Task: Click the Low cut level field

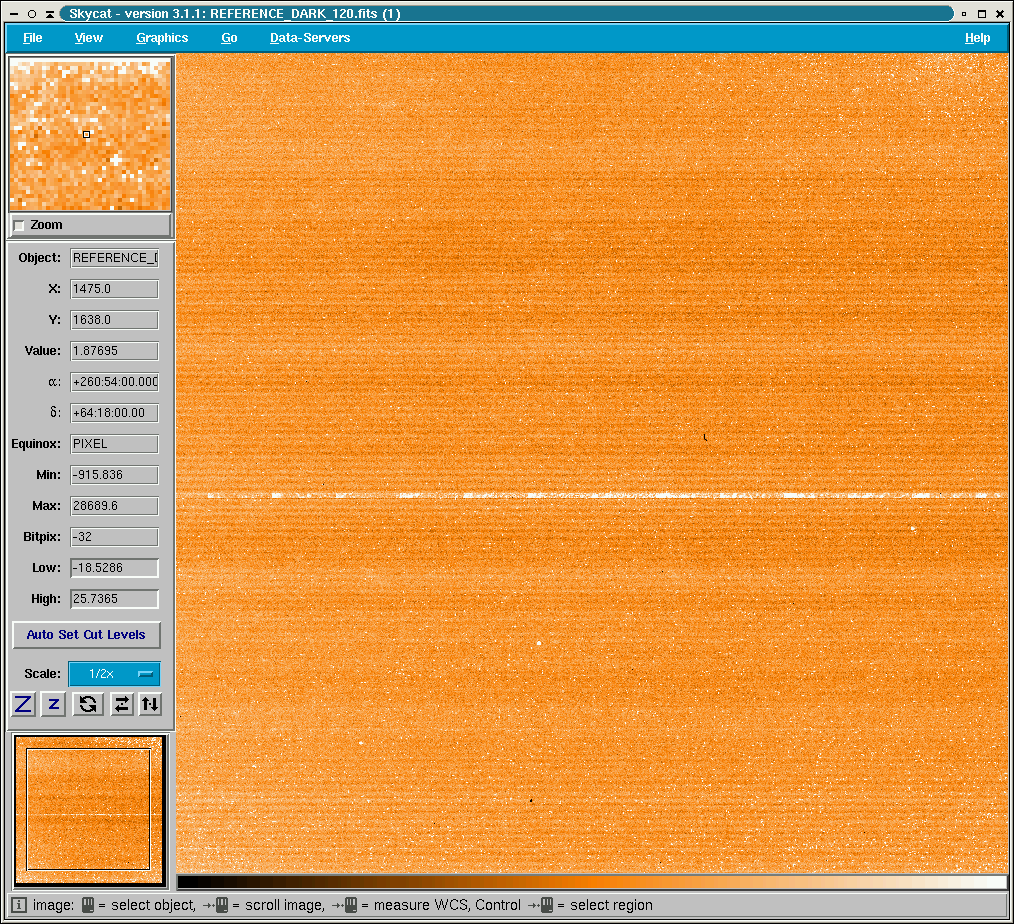Action: click(x=114, y=568)
